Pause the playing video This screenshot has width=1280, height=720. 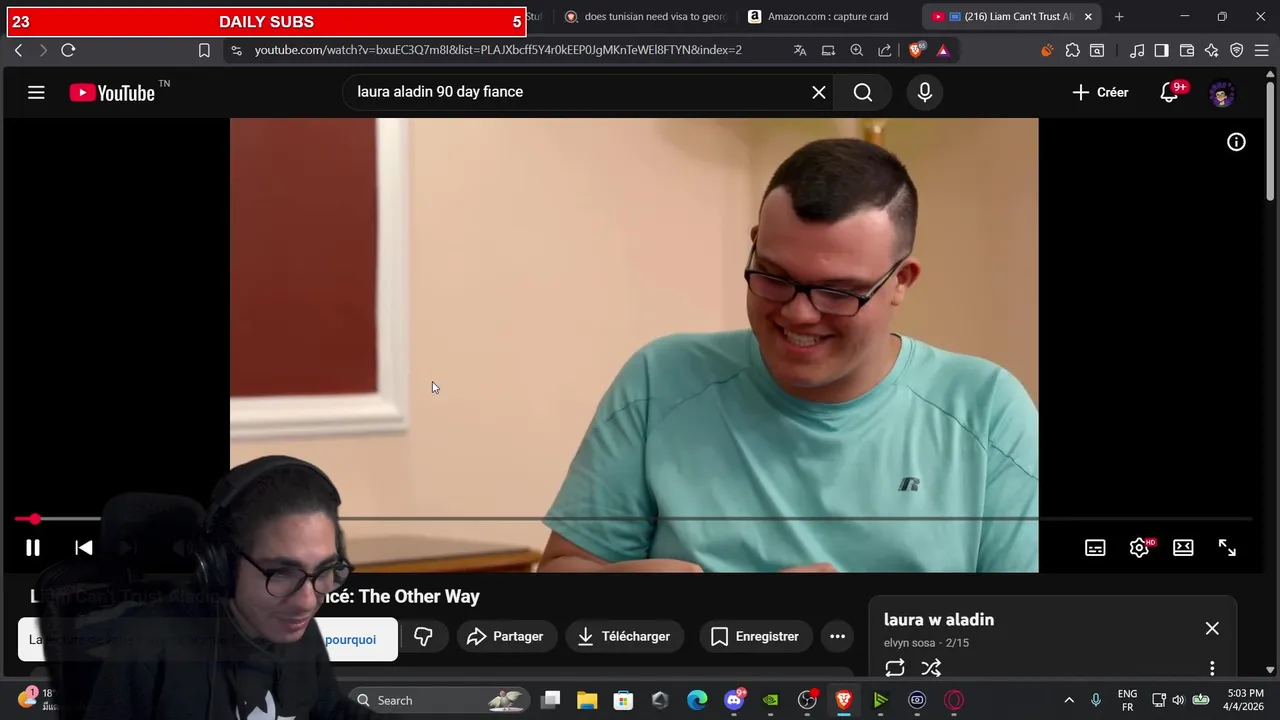33,548
